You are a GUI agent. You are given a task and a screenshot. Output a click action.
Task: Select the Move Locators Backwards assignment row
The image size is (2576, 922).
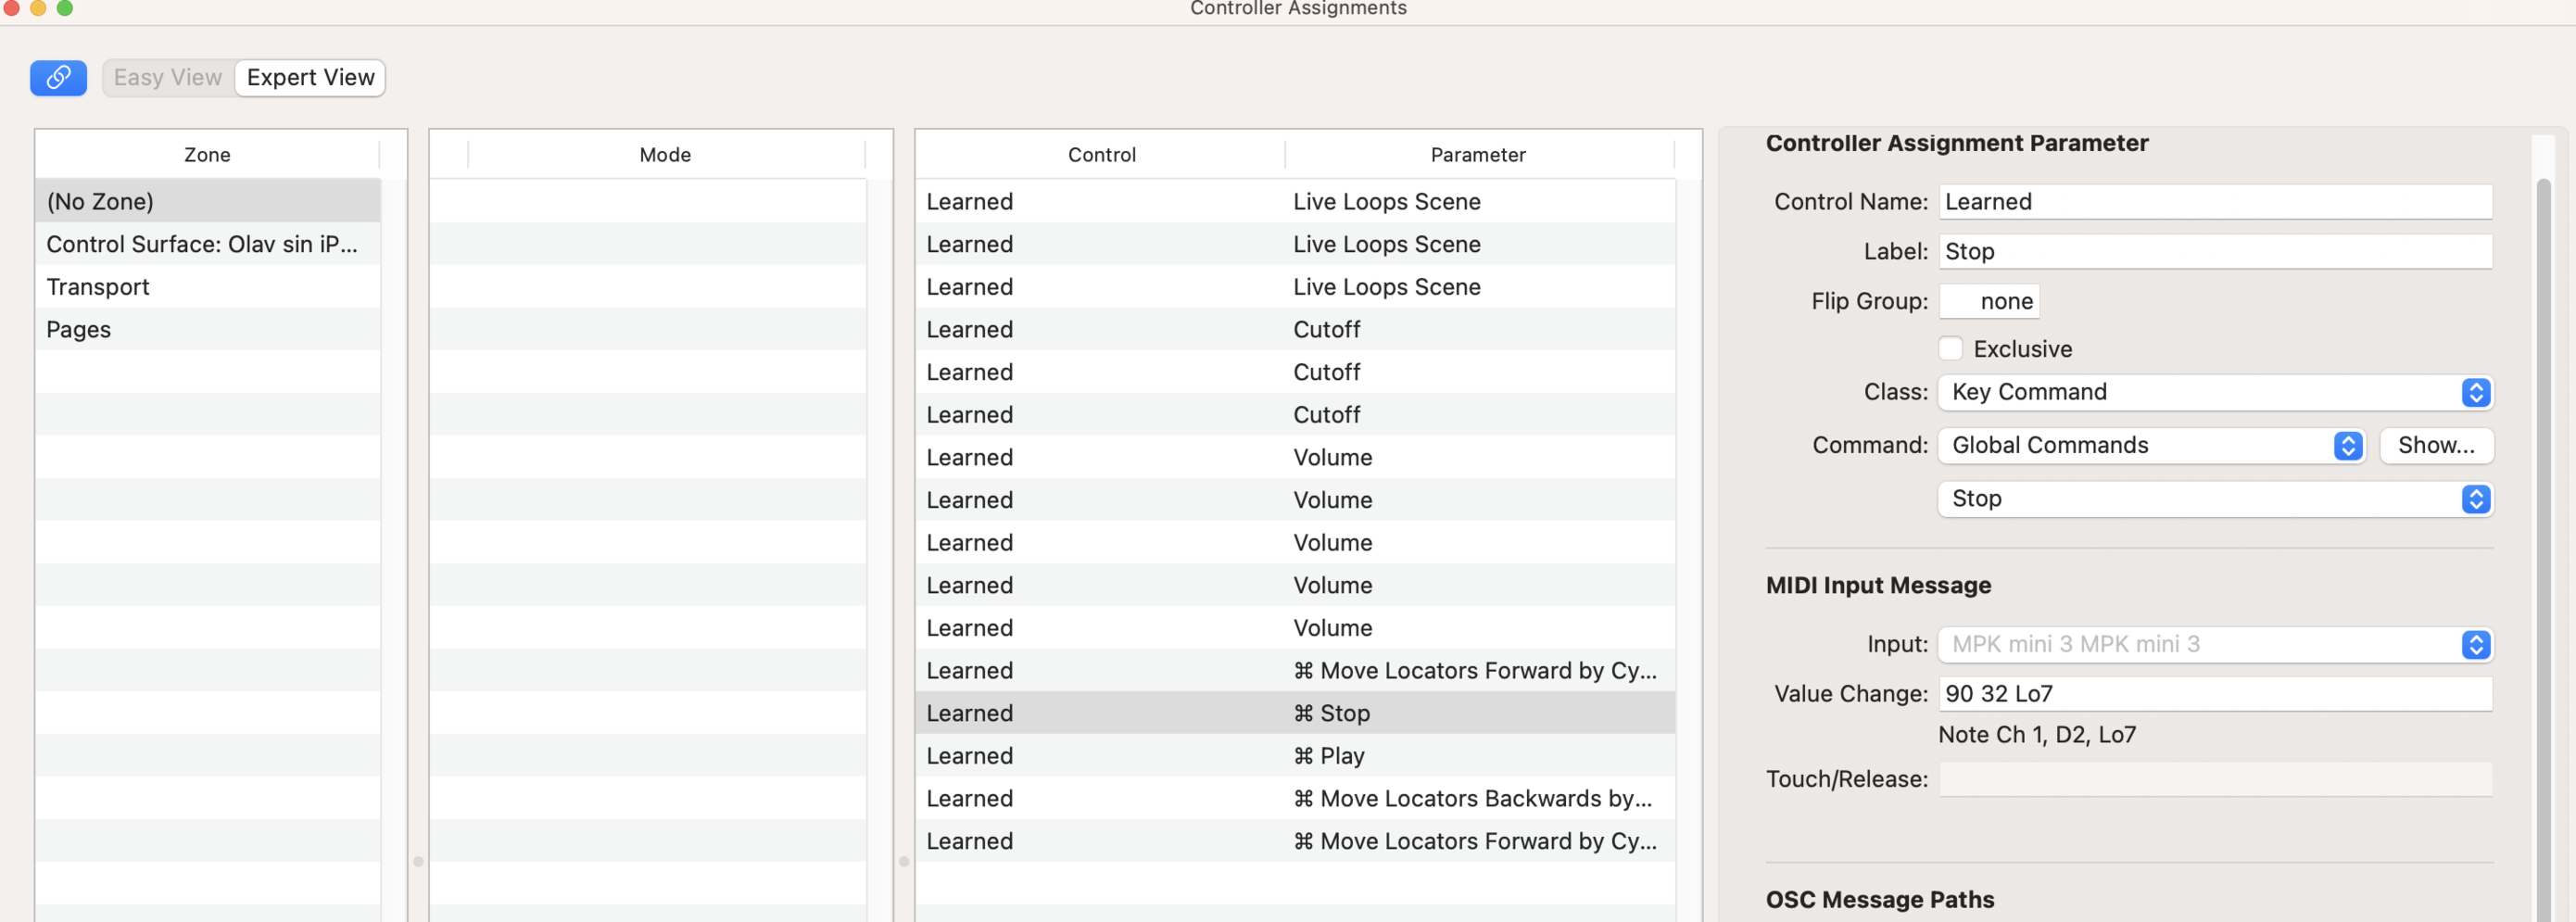(1295, 798)
